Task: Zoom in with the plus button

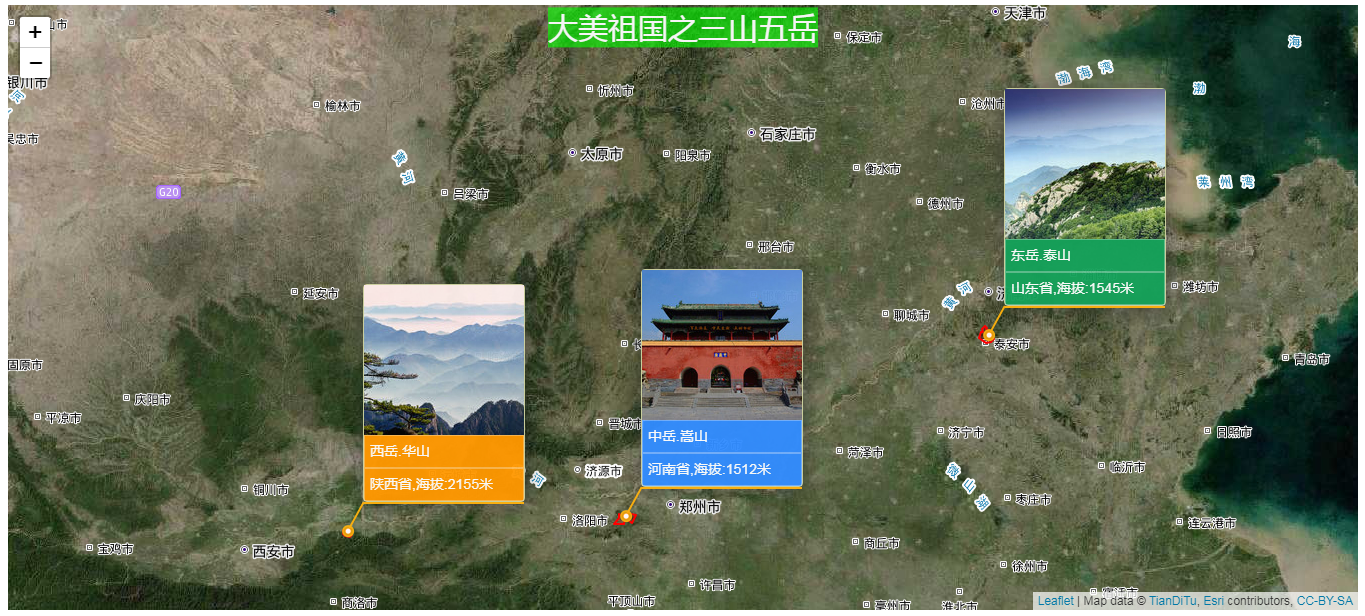Action: [35, 32]
